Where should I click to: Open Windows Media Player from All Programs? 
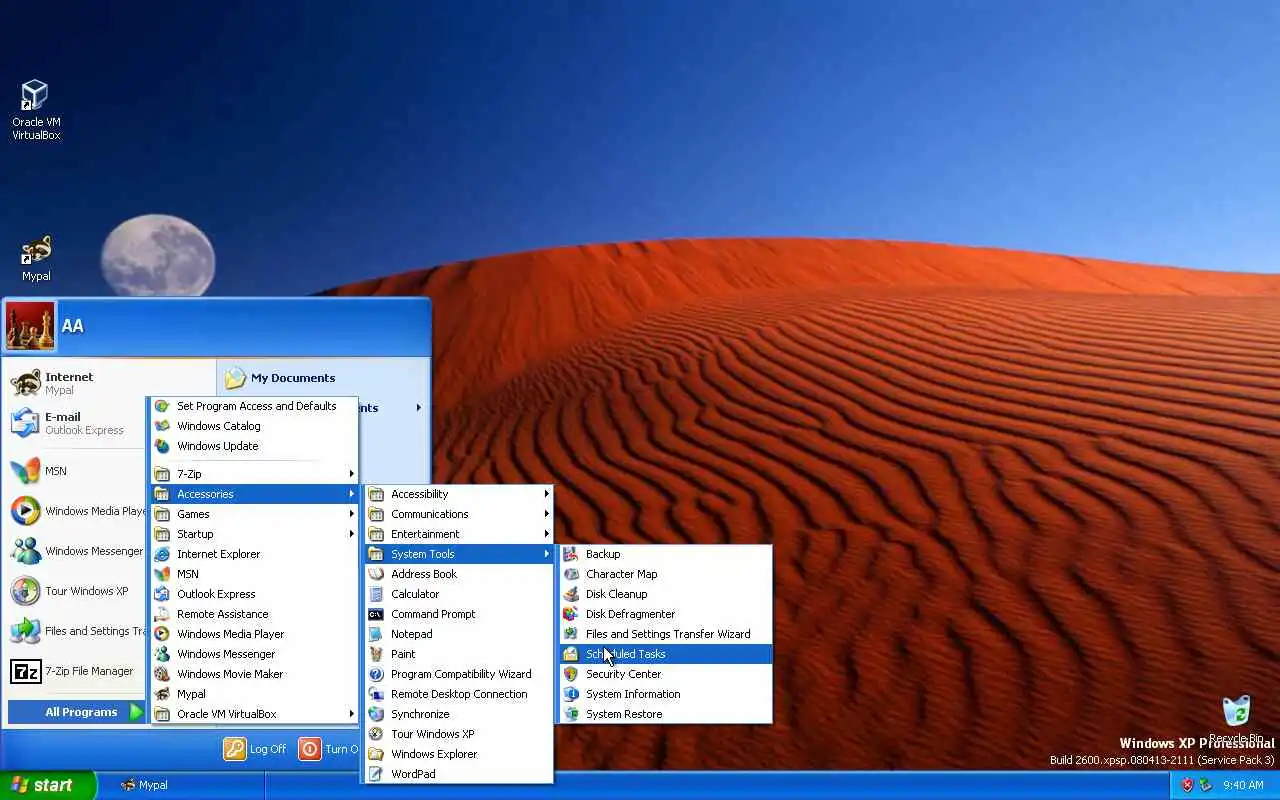(254, 634)
